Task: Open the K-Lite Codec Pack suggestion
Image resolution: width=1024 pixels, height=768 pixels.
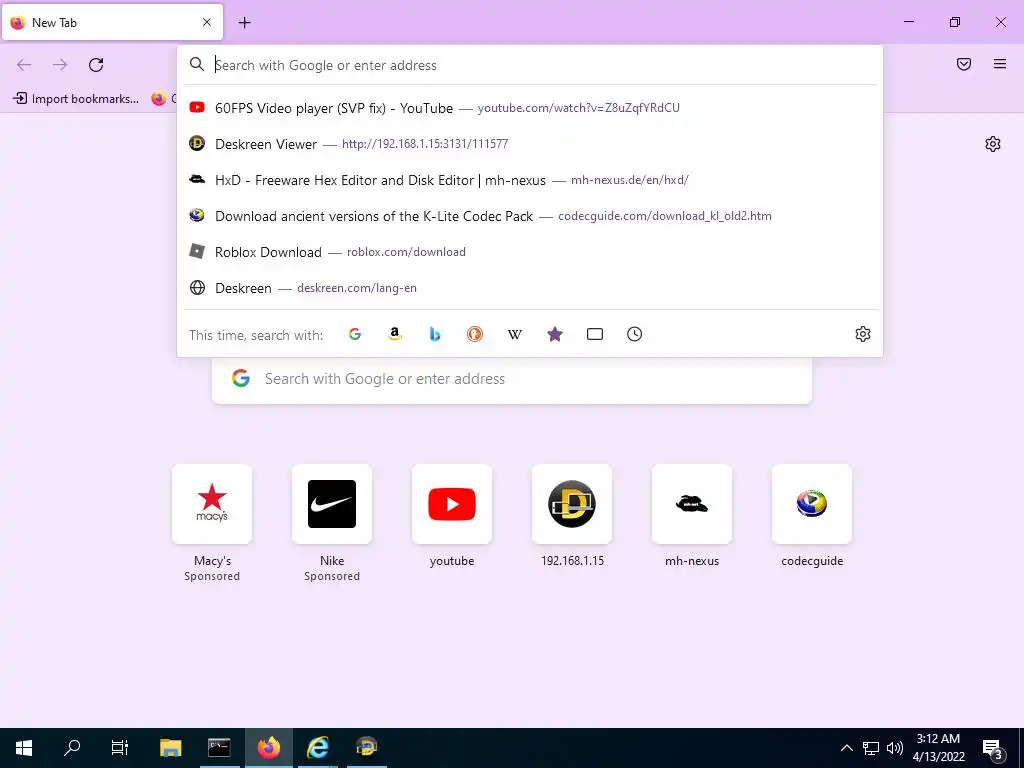Action: 530,216
